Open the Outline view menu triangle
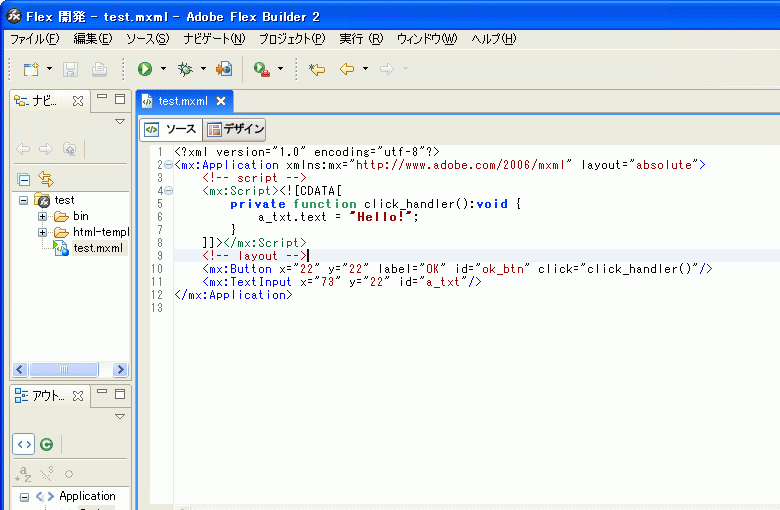Screen dimensions: 780x510 pyautogui.click(x=120, y=416)
